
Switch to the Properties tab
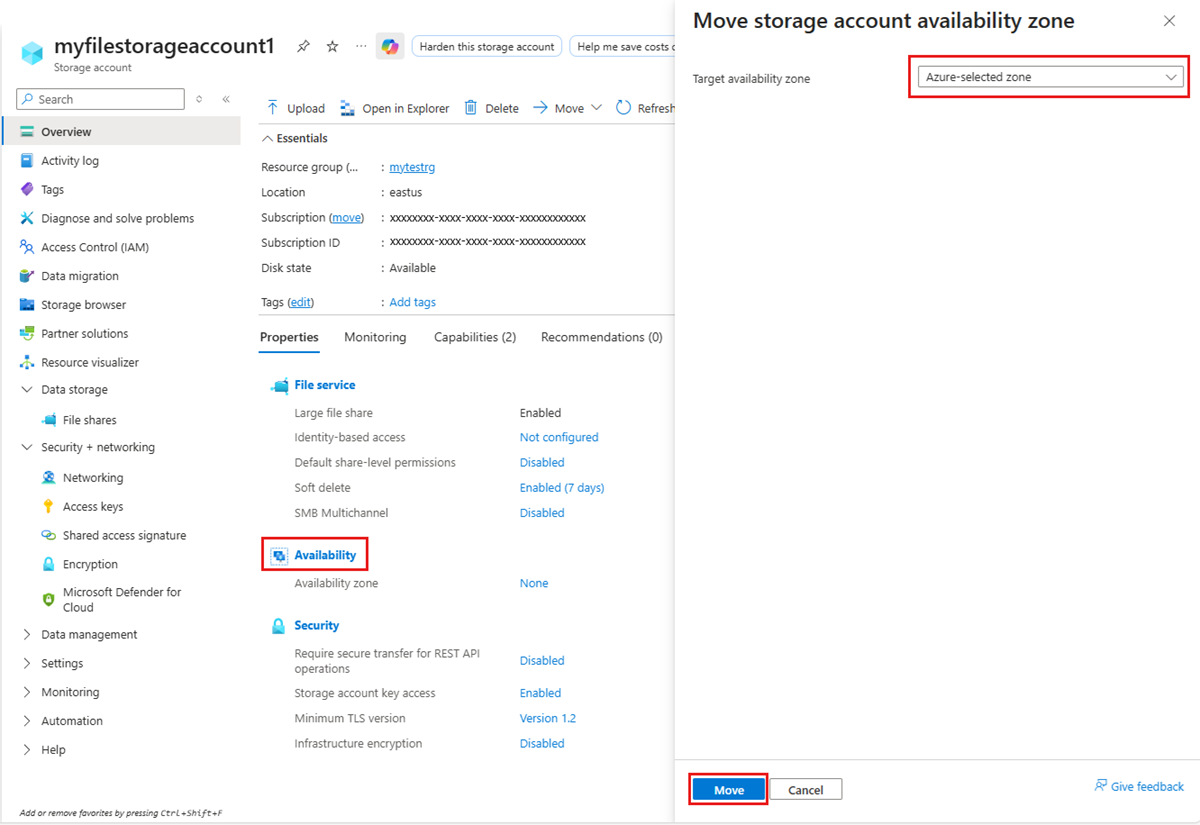point(289,337)
